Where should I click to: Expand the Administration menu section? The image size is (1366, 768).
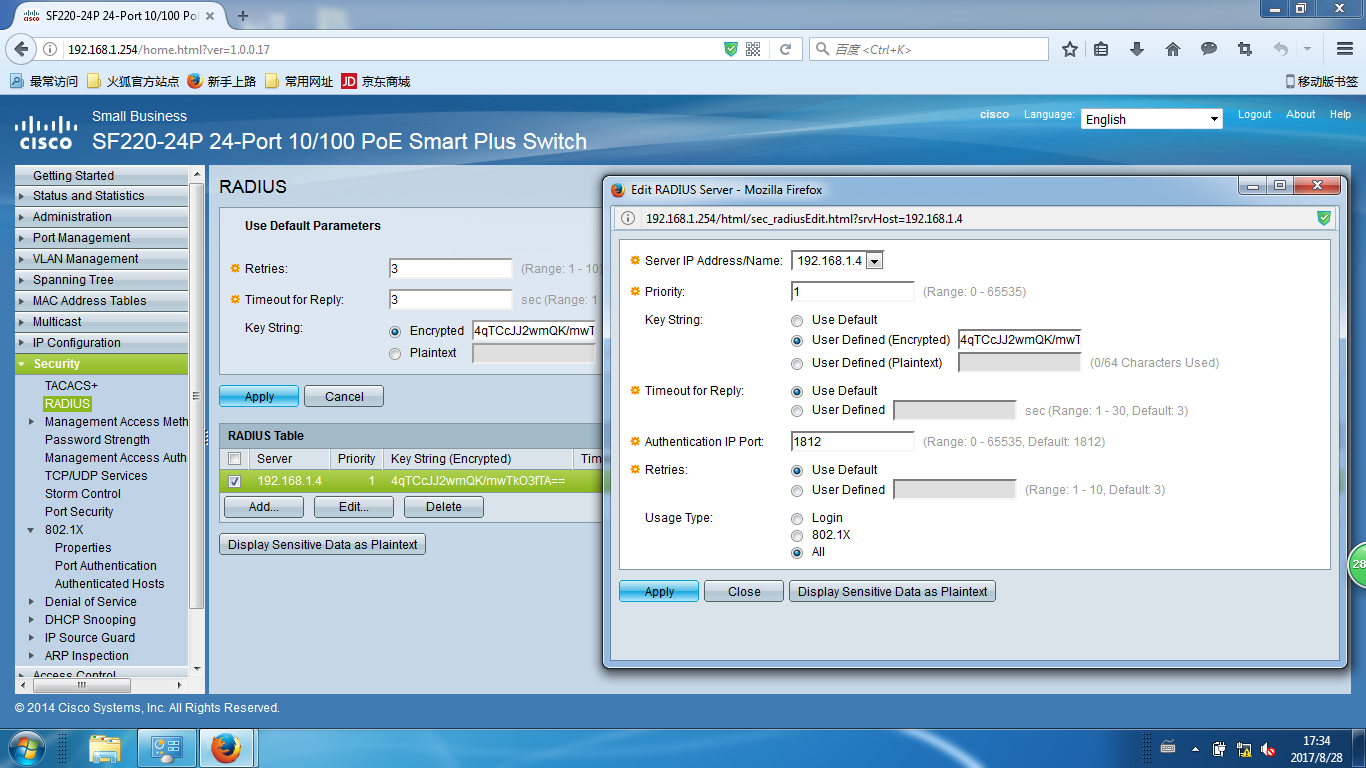pyautogui.click(x=102, y=217)
